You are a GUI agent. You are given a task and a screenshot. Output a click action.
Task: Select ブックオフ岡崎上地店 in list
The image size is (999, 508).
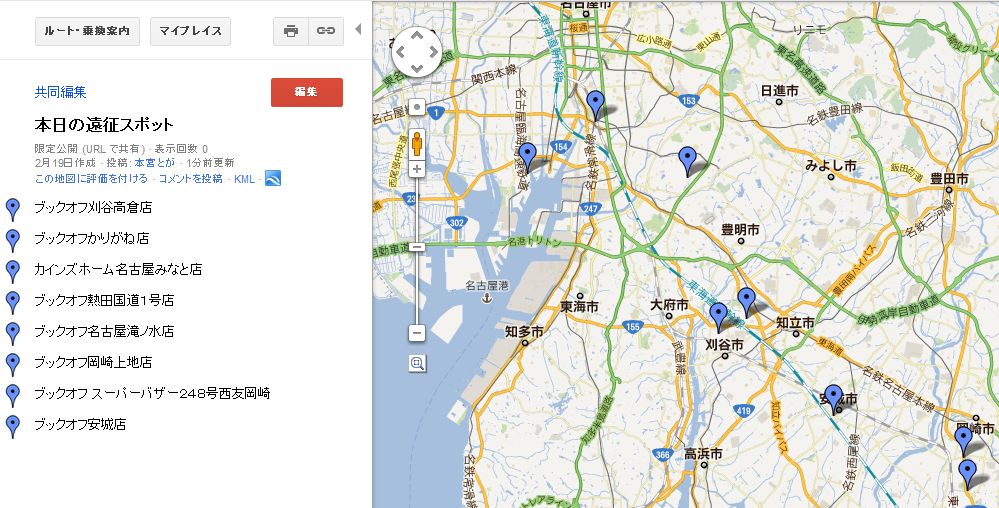coord(93,362)
